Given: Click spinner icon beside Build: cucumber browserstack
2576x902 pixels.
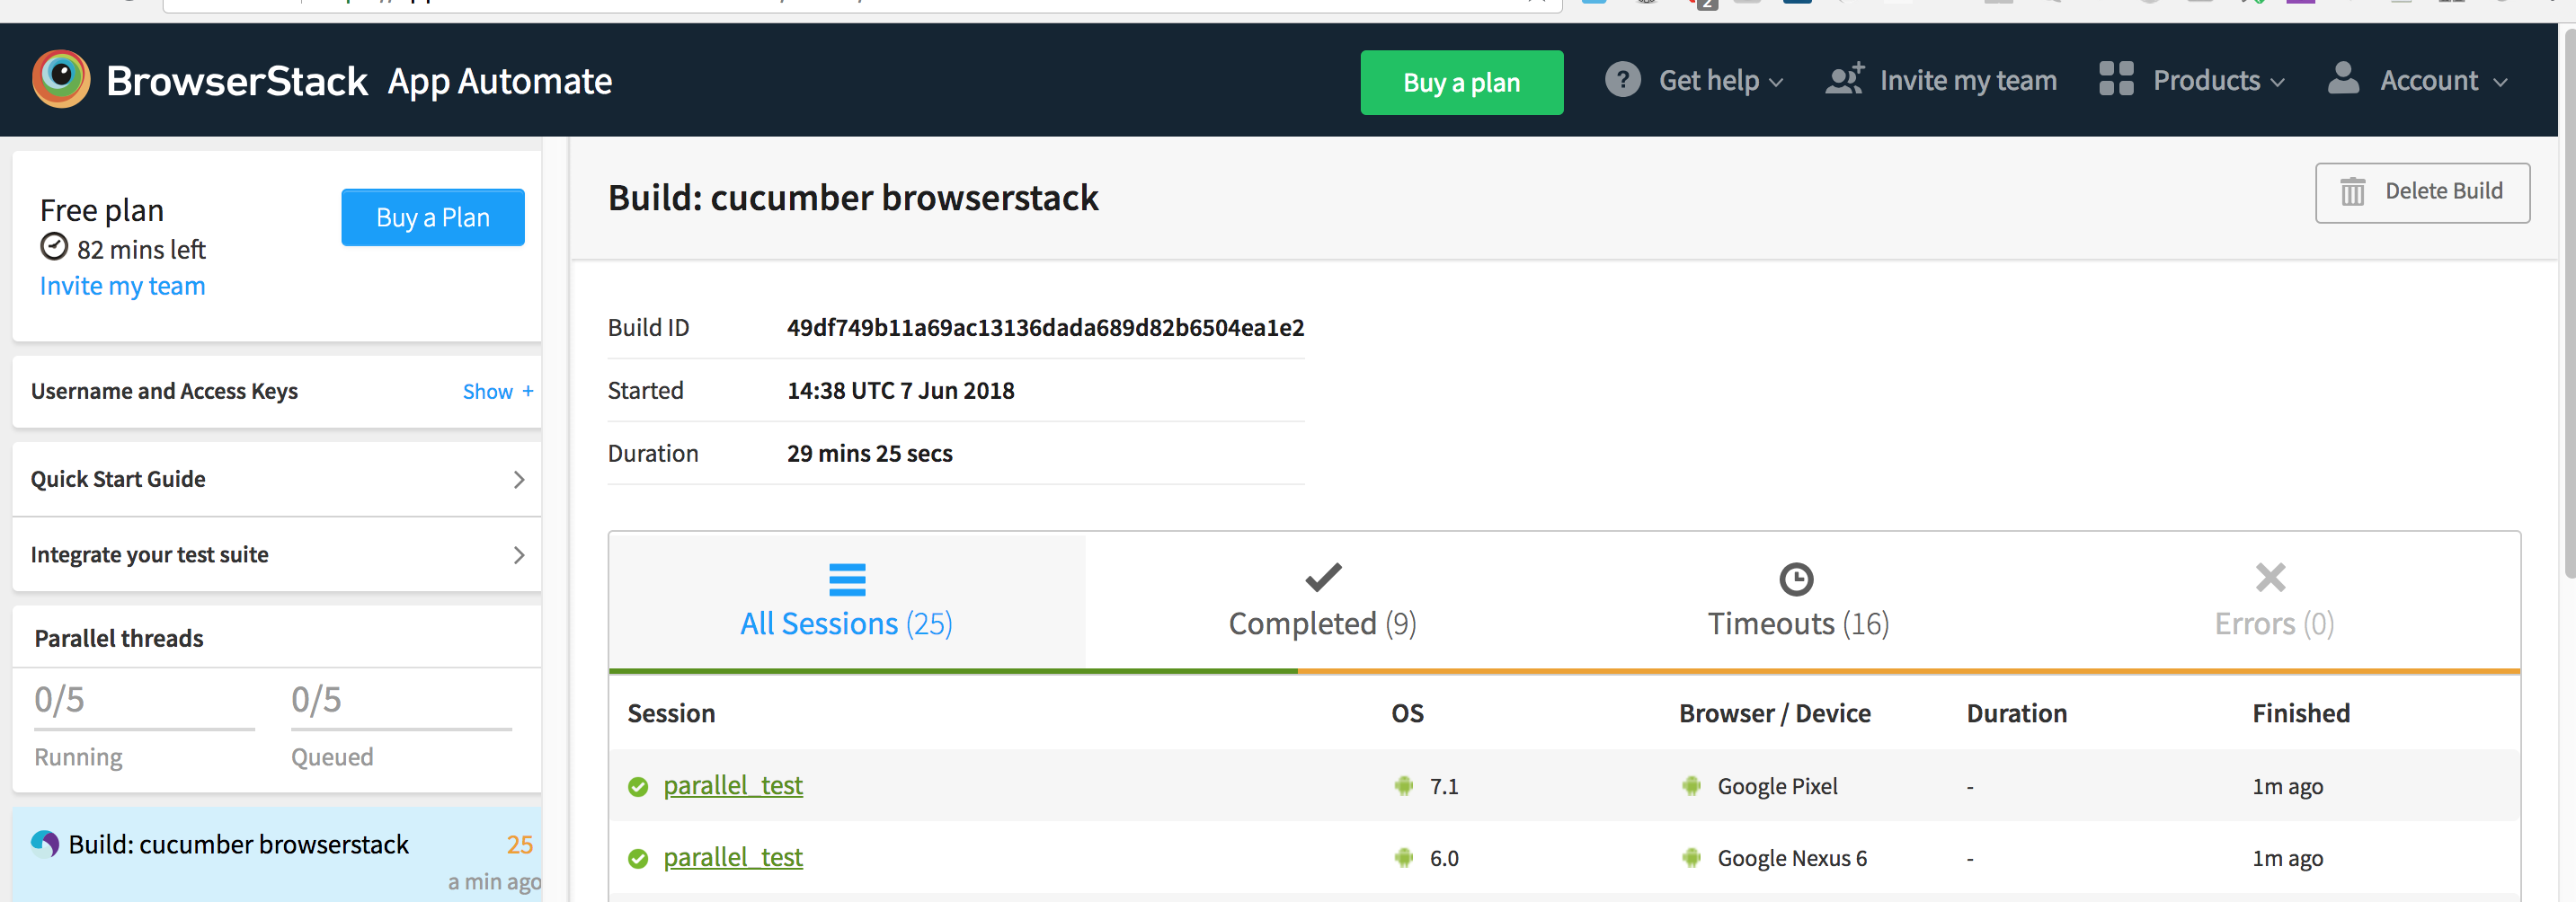Looking at the screenshot, I should (45, 844).
